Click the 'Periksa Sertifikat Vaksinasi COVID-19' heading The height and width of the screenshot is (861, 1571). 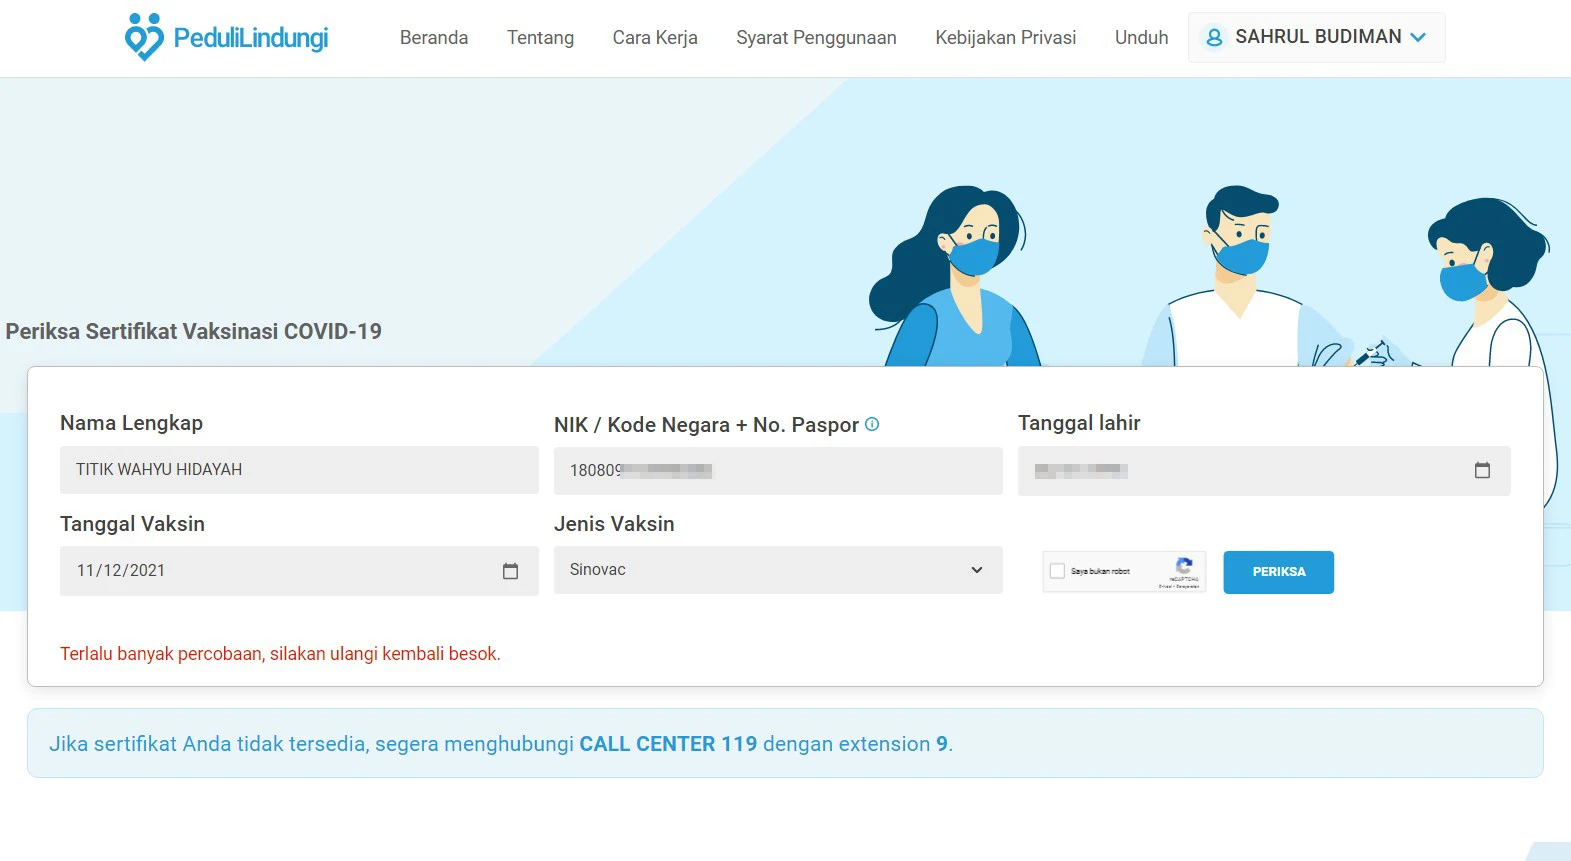click(194, 331)
